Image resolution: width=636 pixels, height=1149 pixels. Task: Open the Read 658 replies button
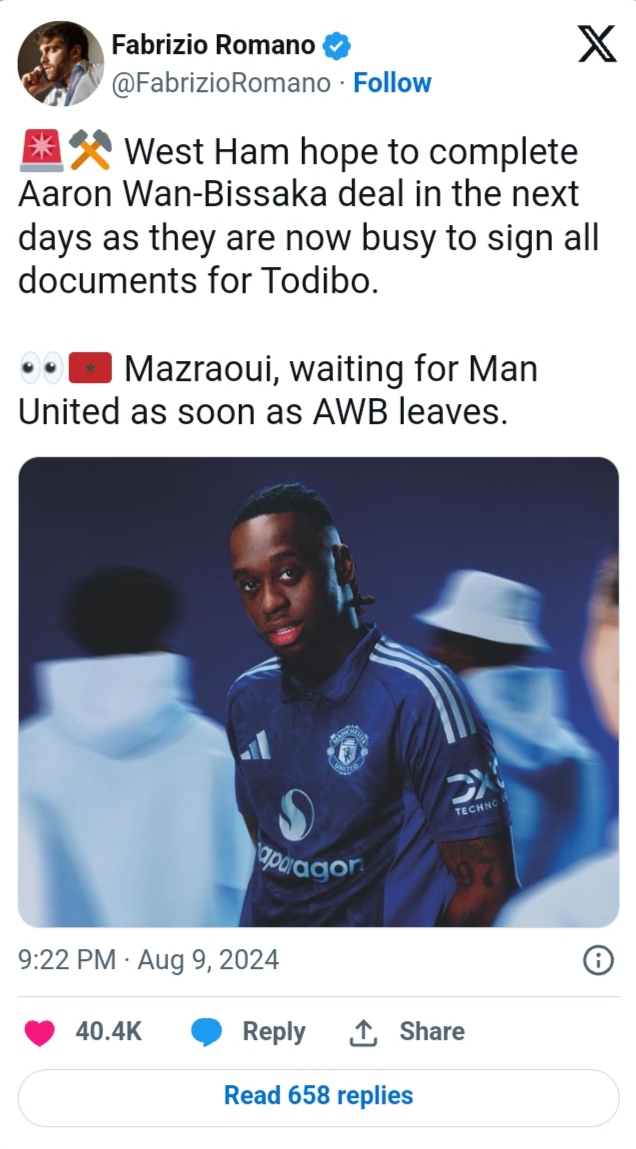(x=318, y=1097)
